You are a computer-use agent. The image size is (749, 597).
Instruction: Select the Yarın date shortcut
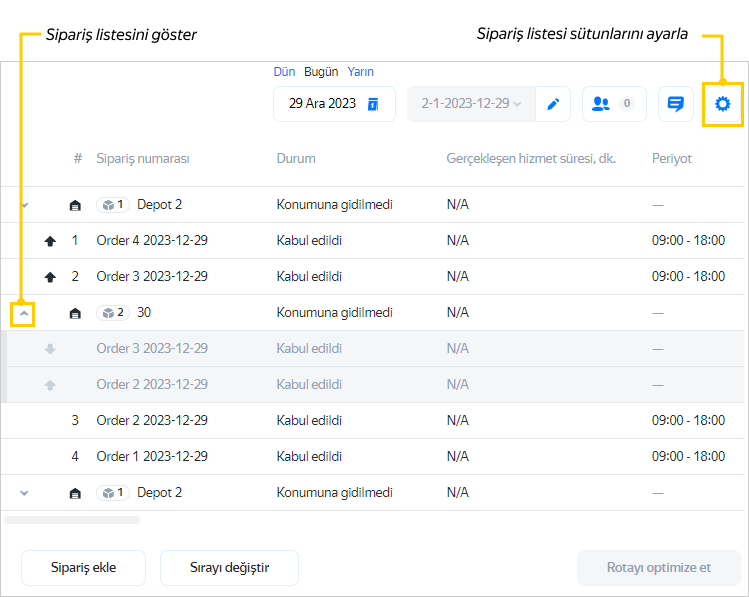click(360, 72)
